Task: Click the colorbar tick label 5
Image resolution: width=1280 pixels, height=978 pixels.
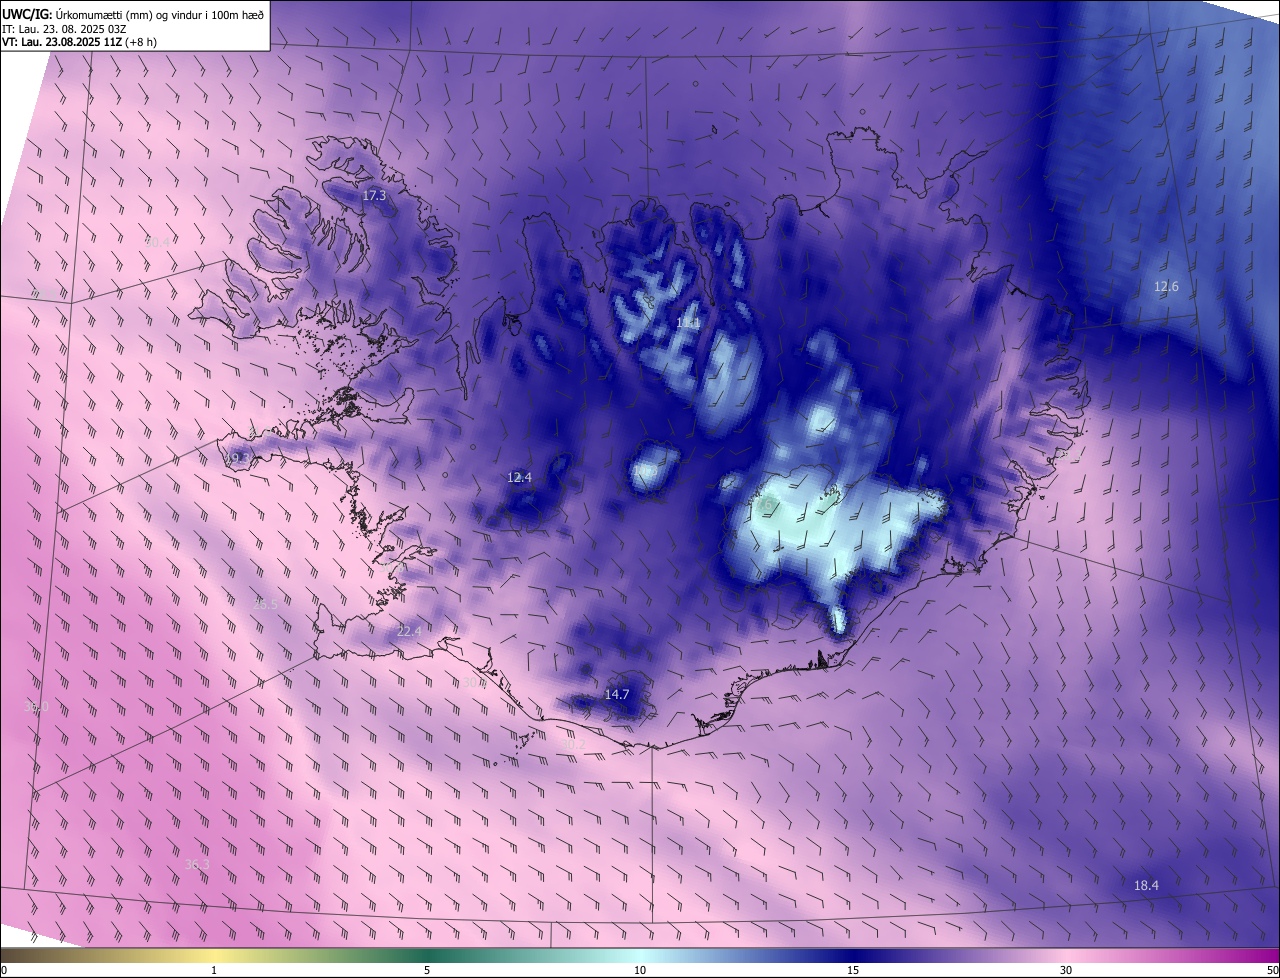Action: point(427,970)
